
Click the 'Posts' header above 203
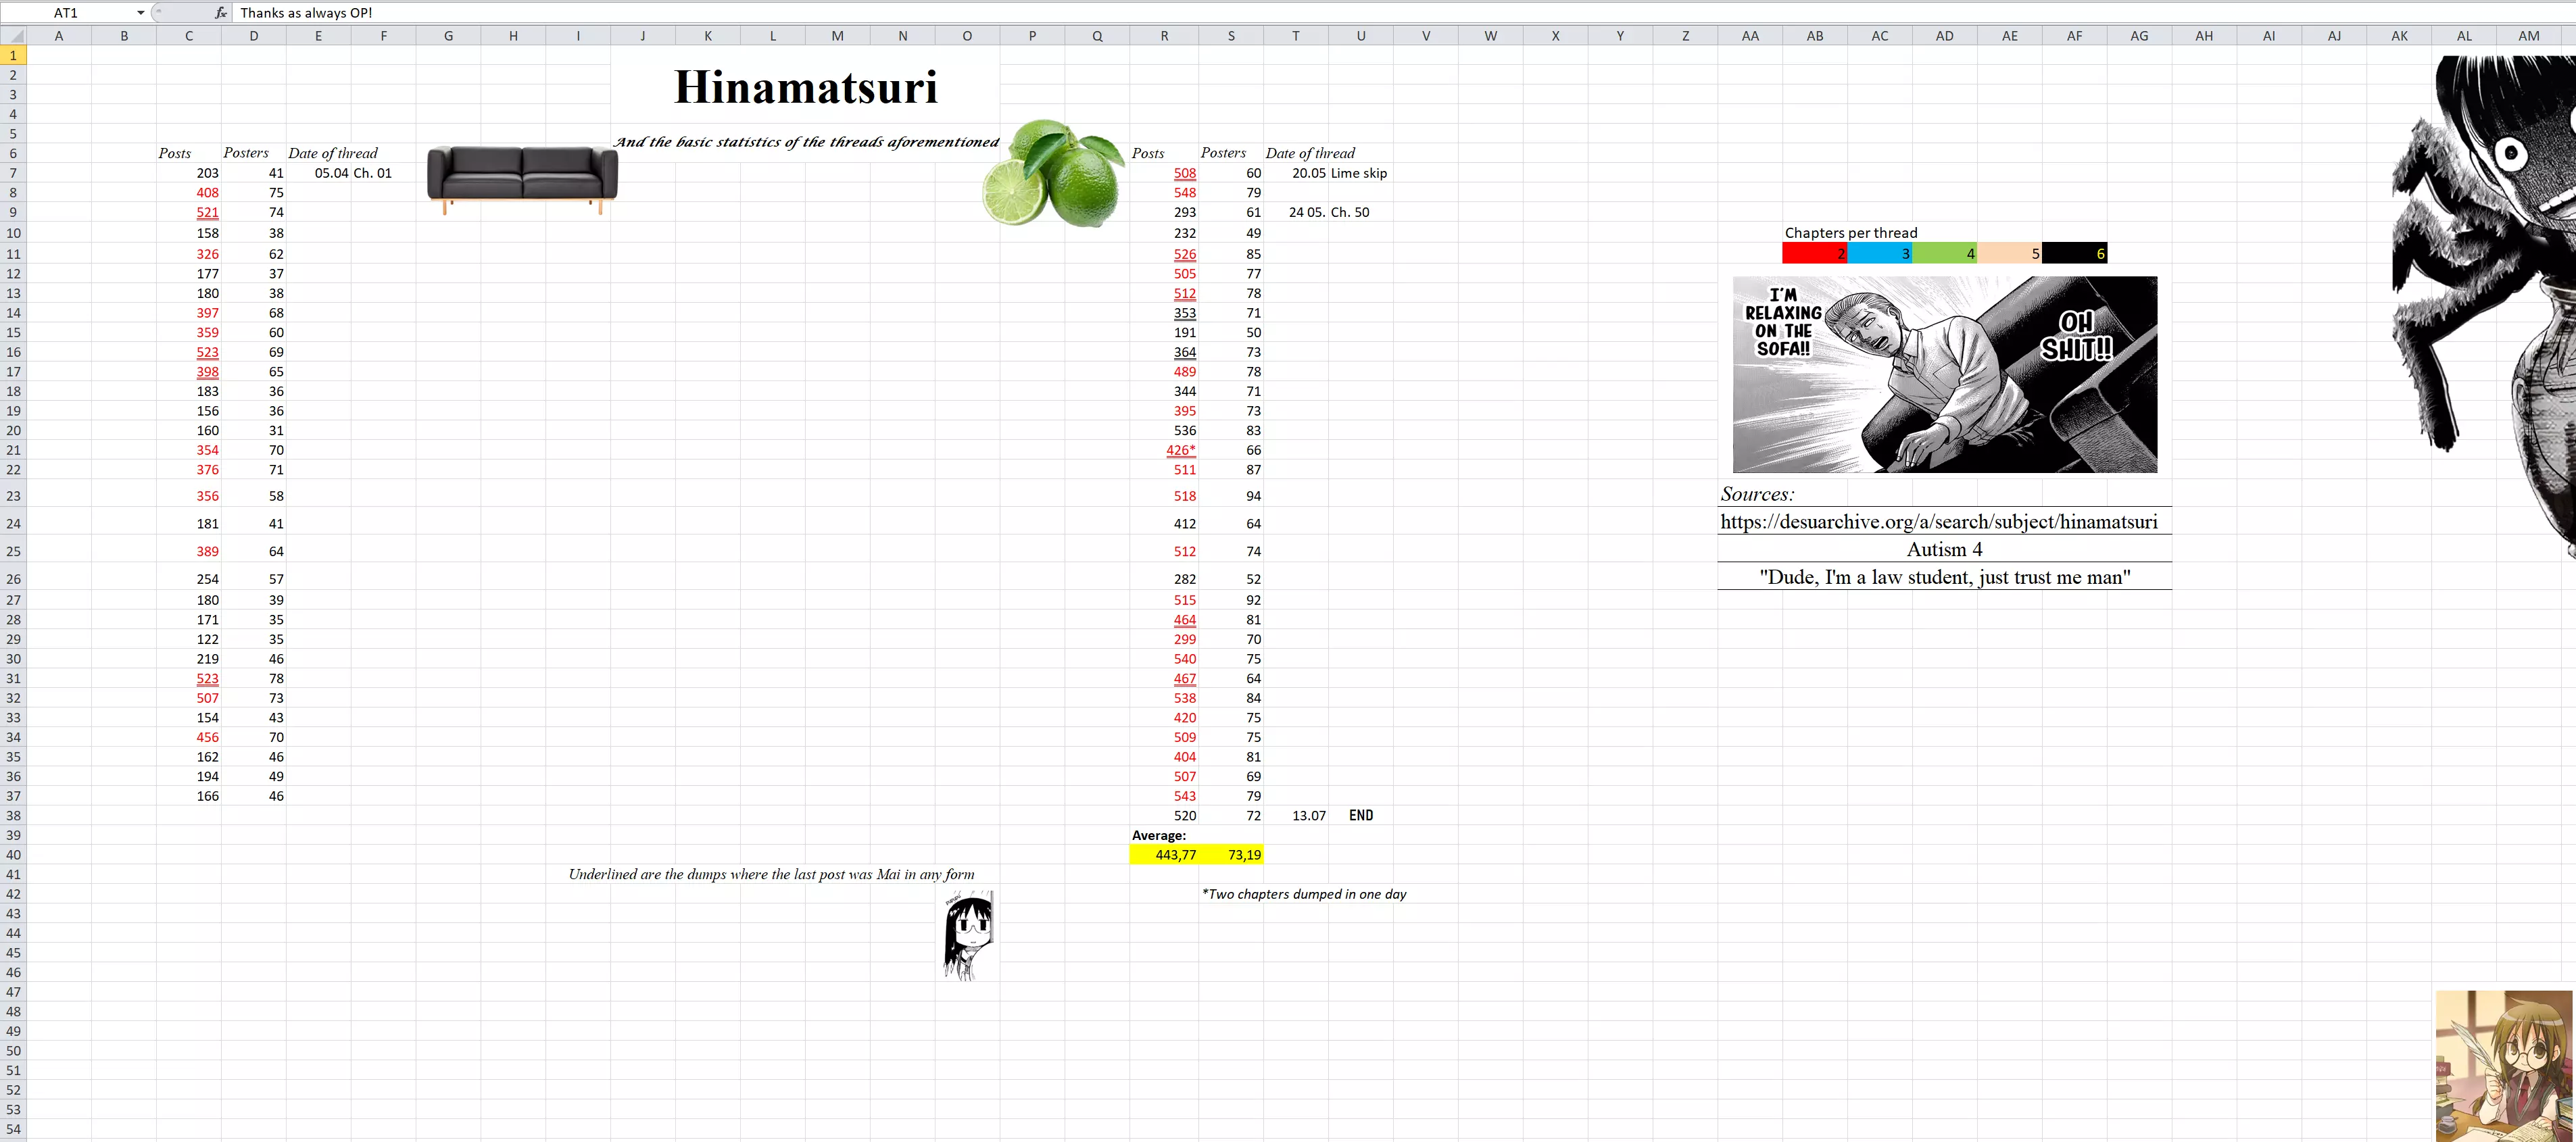tap(174, 154)
